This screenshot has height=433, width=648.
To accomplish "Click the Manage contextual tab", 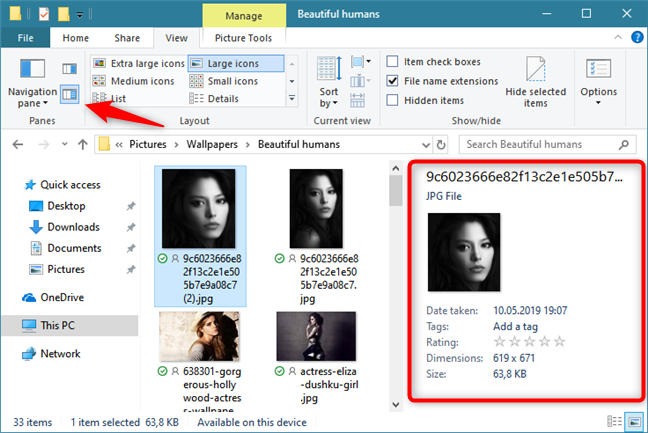I will (244, 16).
